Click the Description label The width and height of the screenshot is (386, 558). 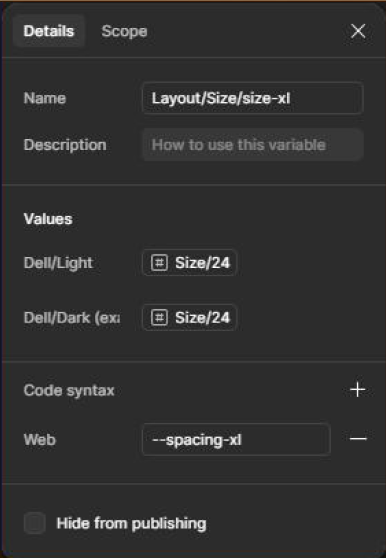click(x=65, y=145)
